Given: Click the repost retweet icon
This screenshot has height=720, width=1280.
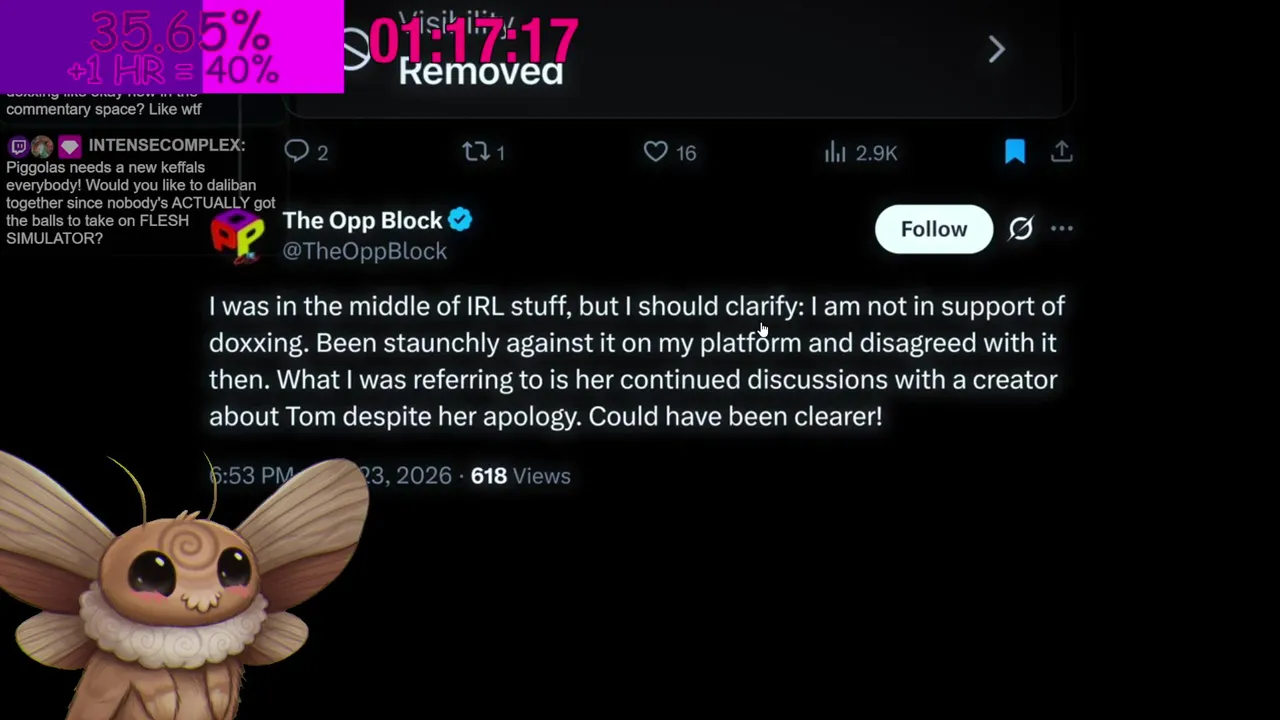Looking at the screenshot, I should (474, 152).
